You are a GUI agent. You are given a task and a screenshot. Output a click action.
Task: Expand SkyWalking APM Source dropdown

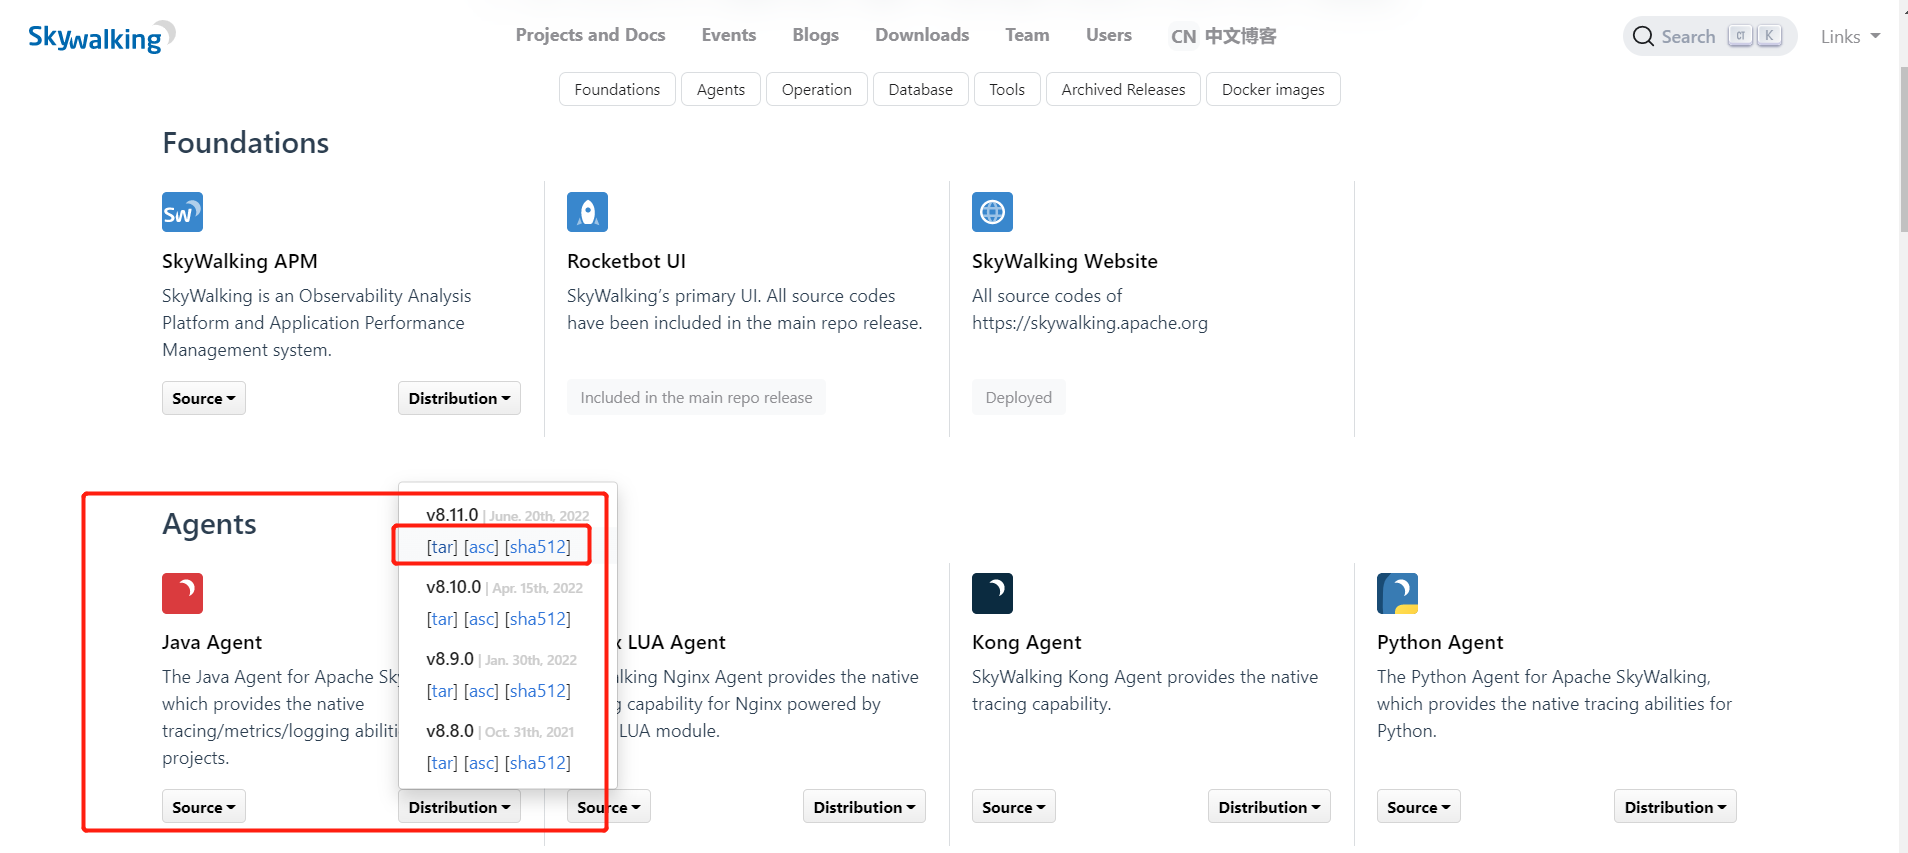tap(203, 398)
